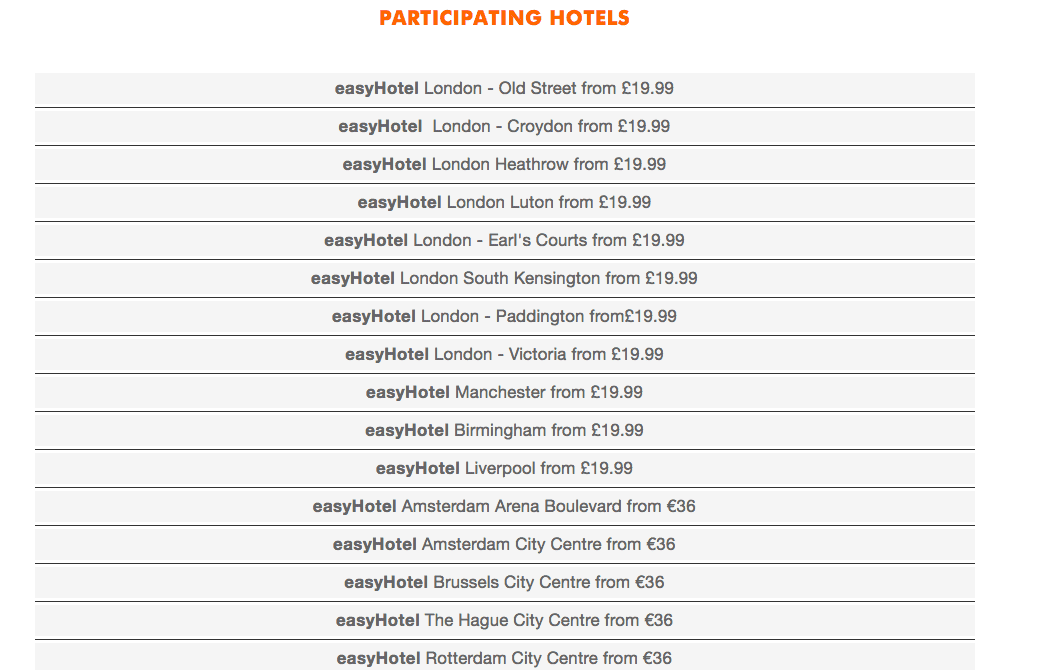Open easyHotel London Heathrow offer
1050x670 pixels.
pyautogui.click(x=505, y=165)
